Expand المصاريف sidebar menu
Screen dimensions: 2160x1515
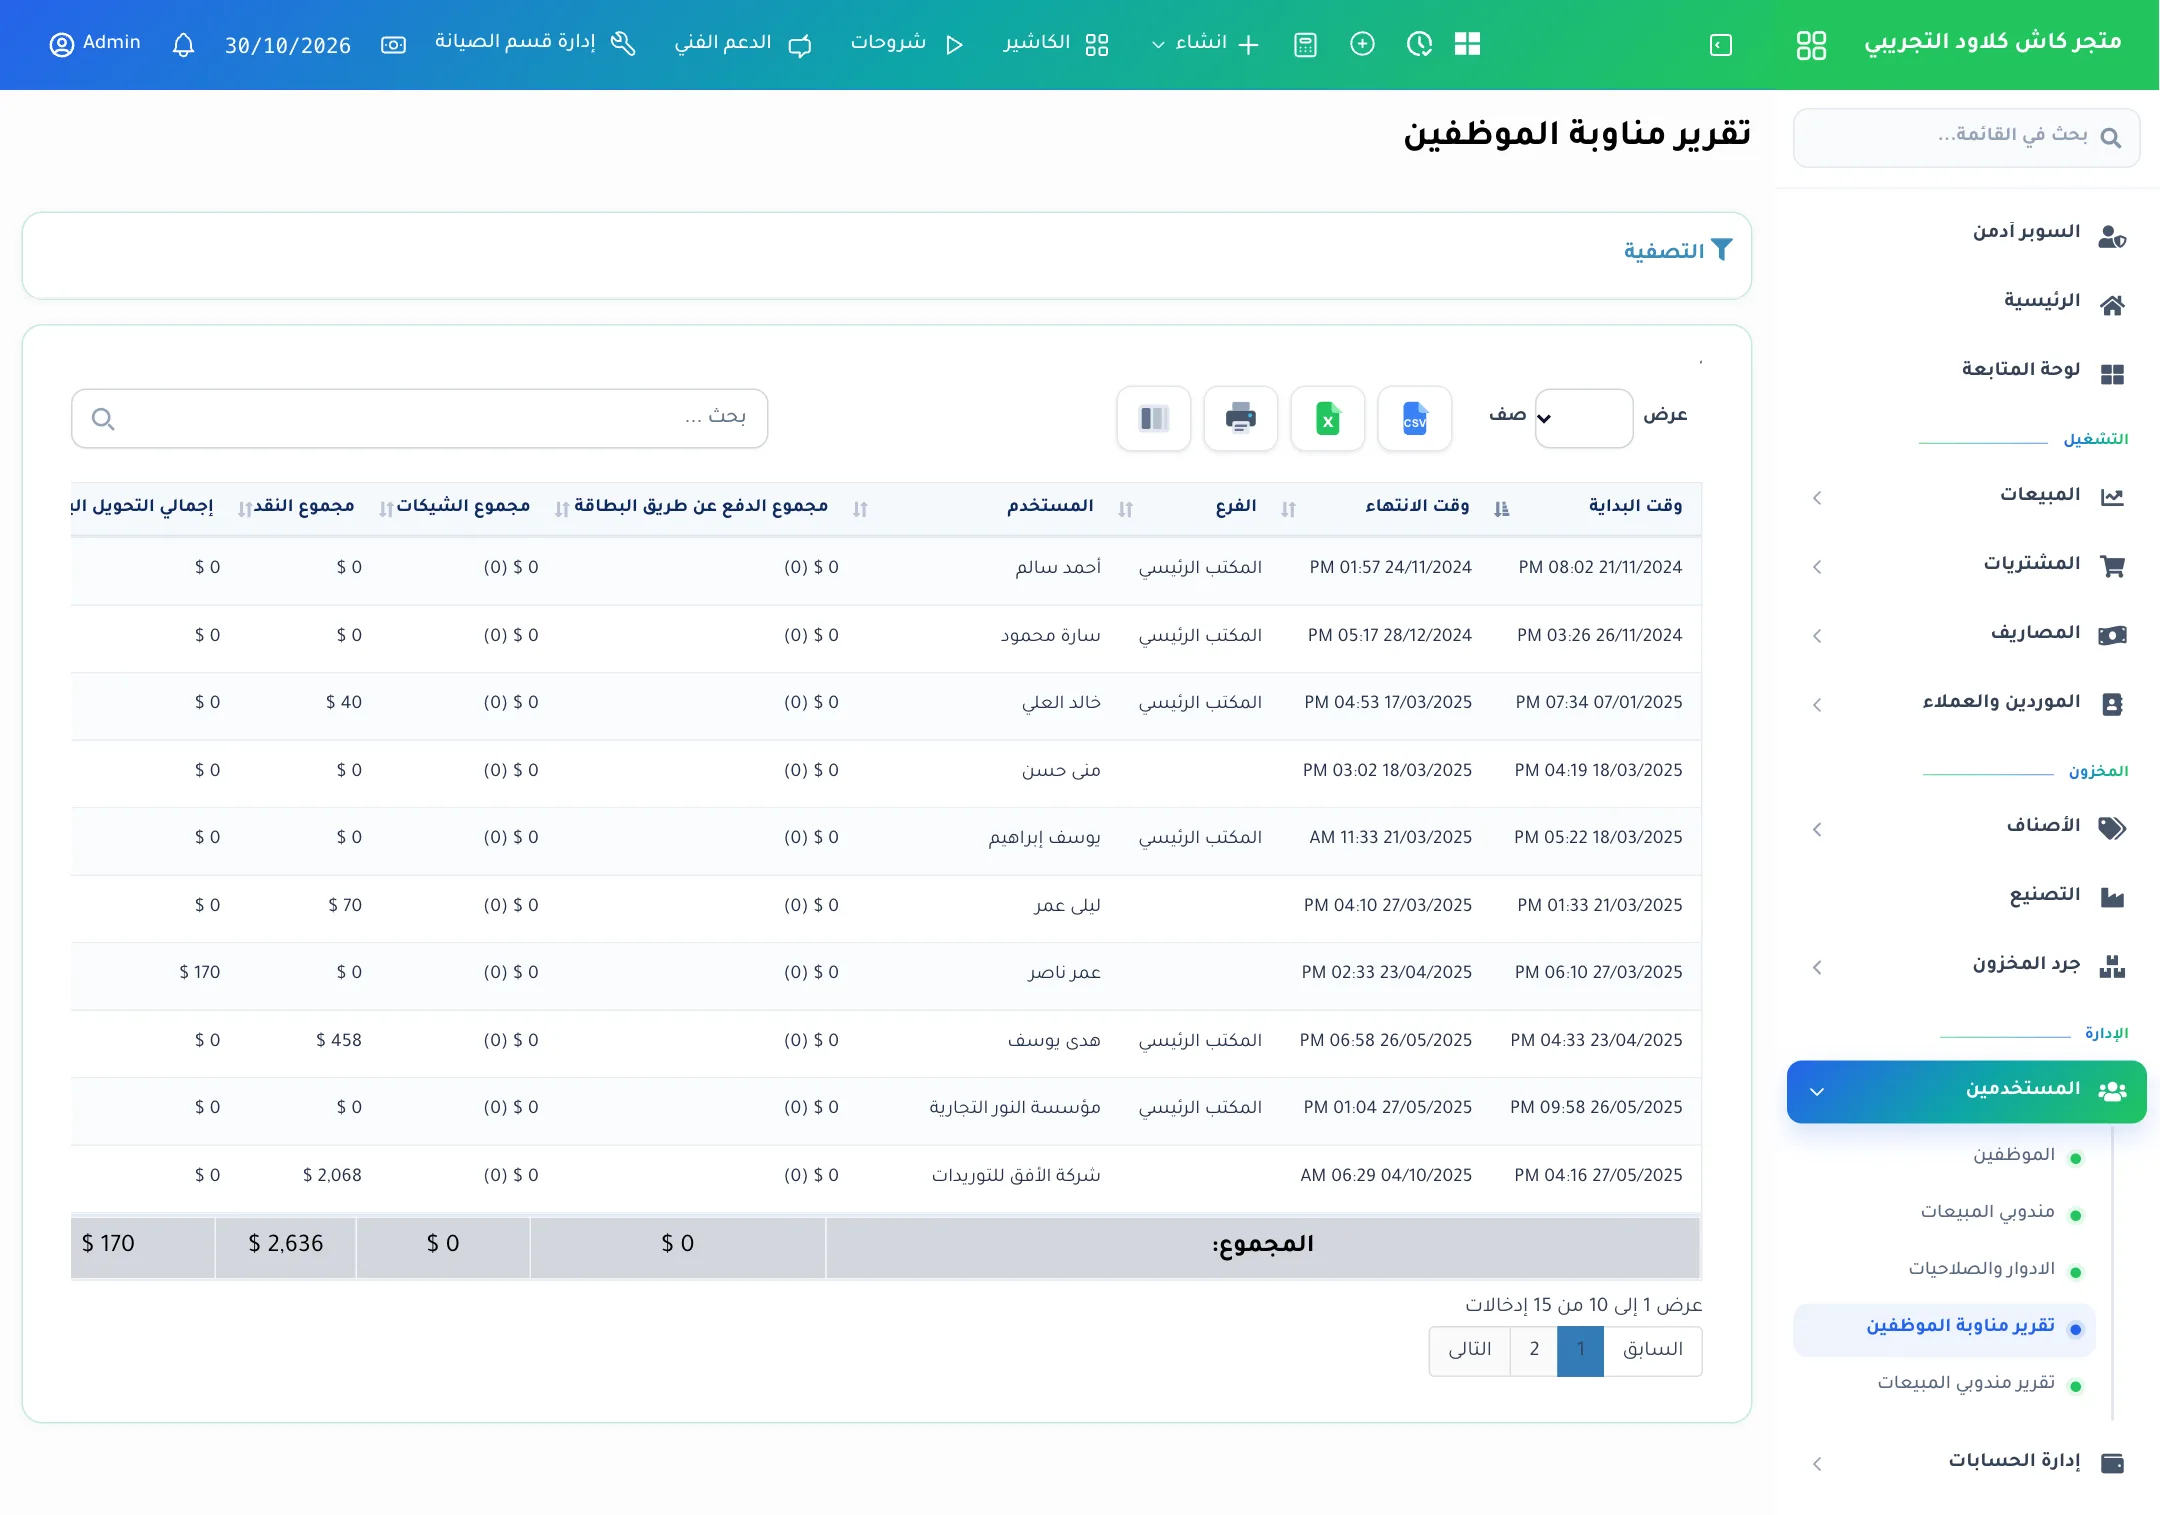point(1965,634)
